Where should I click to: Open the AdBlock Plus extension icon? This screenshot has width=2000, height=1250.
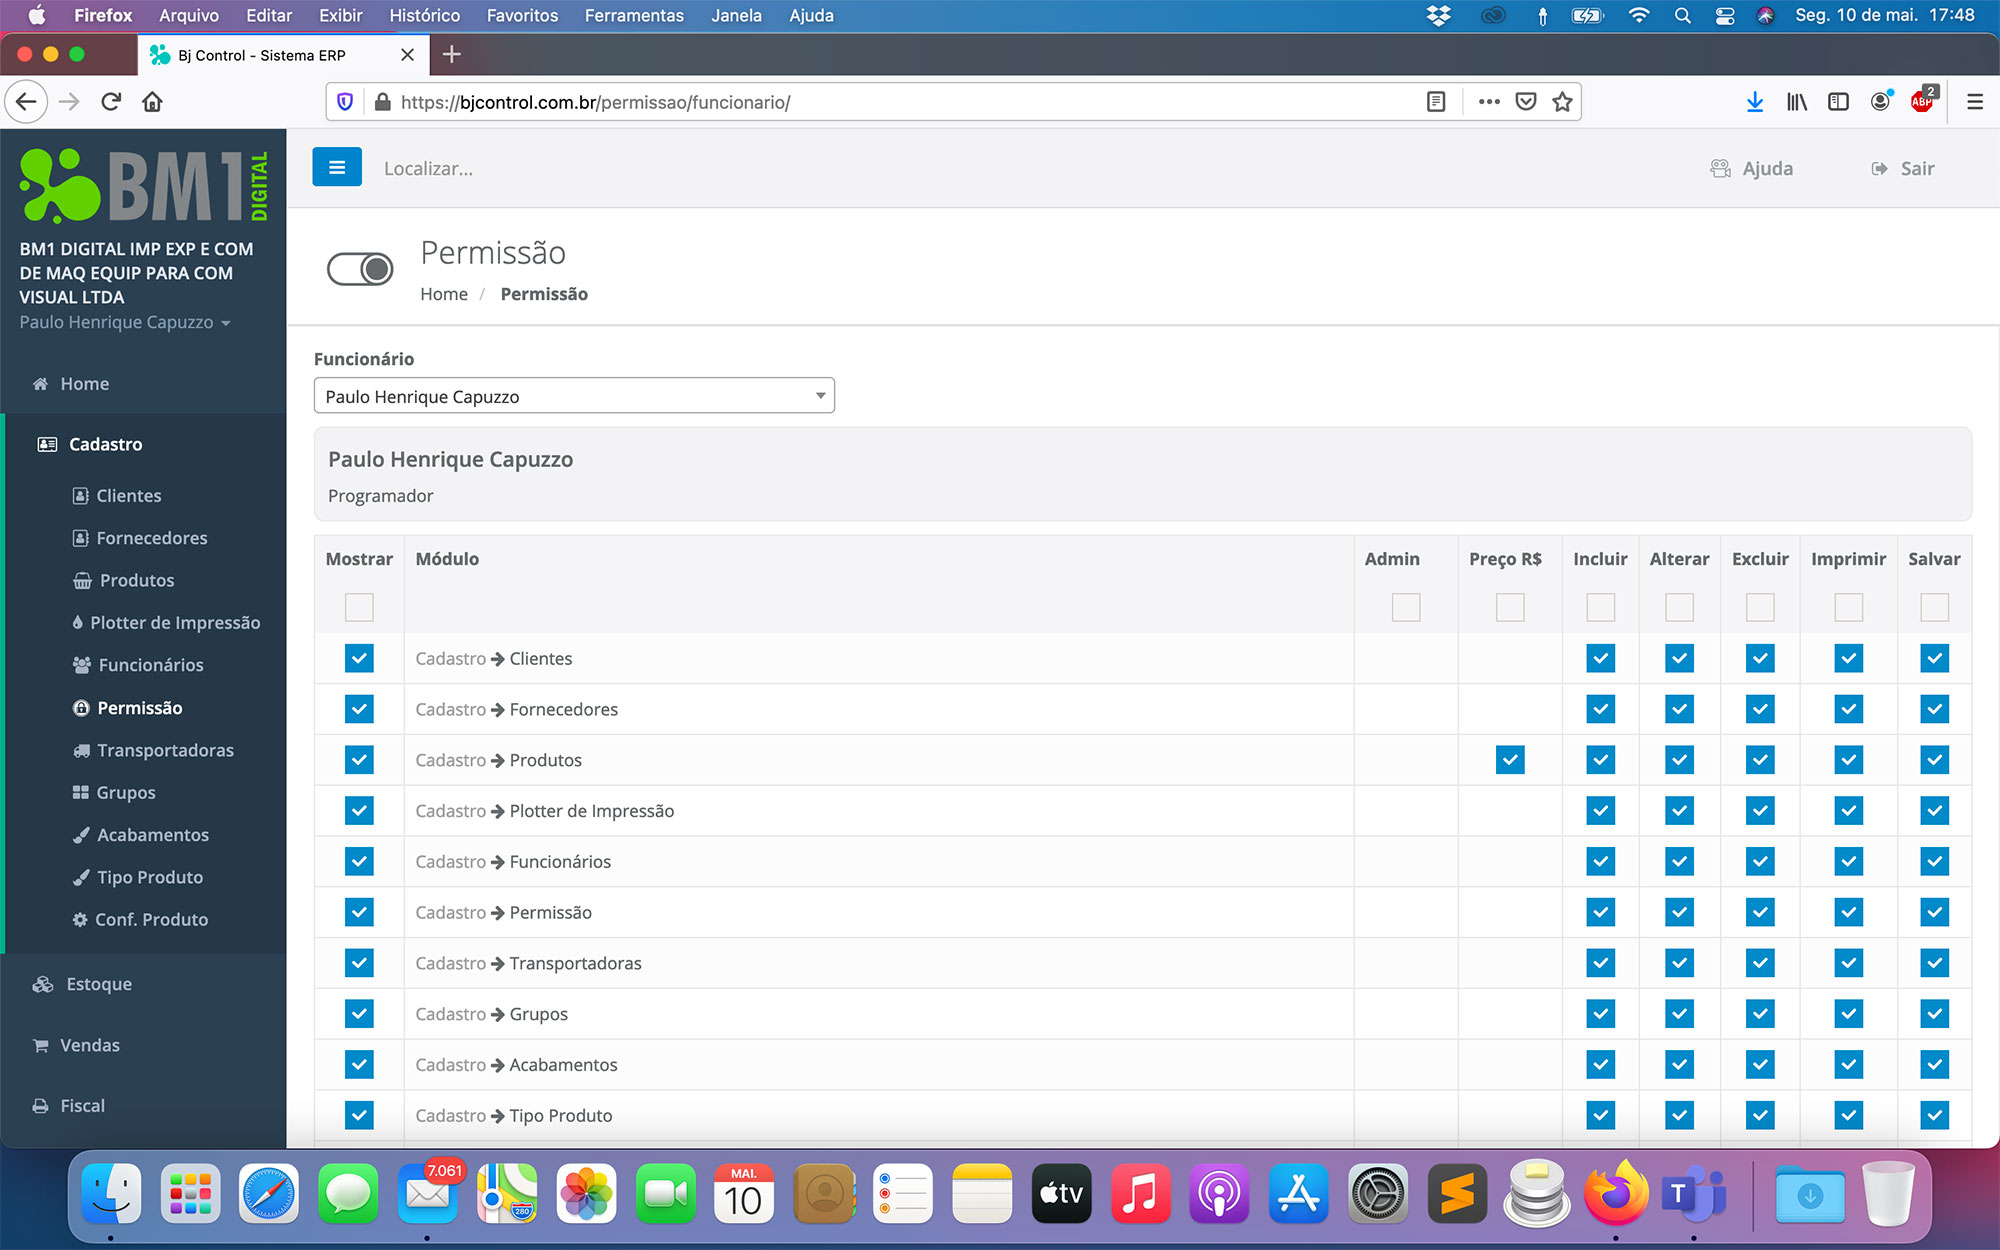[x=1922, y=102]
